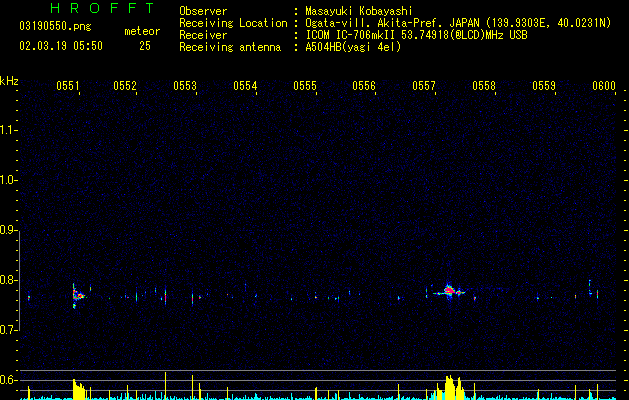Screen dimensions: 629x400
Task: Click the 0.7 kHz axis label
Action: point(9,330)
